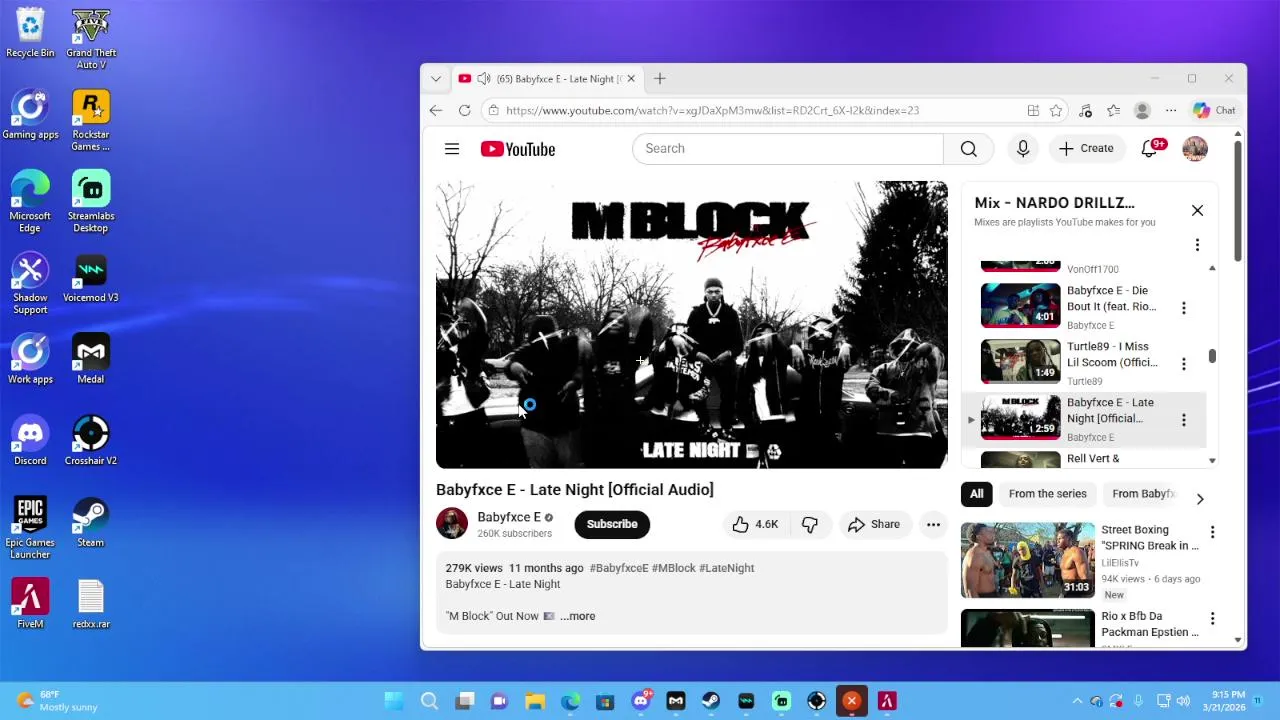
Task: Open options for Rio x Bfb Da Packman video
Action: 1212,619
